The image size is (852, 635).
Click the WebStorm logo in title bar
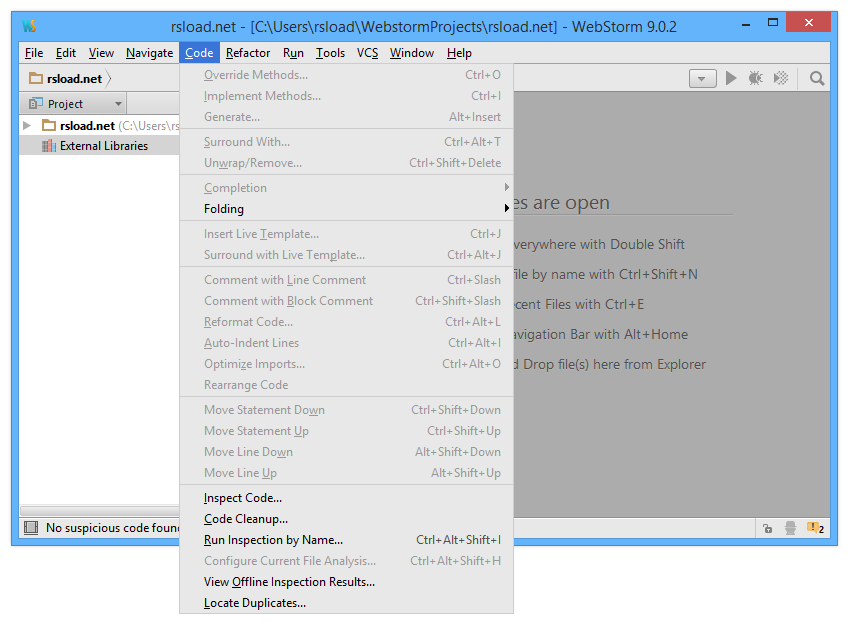[x=29, y=26]
